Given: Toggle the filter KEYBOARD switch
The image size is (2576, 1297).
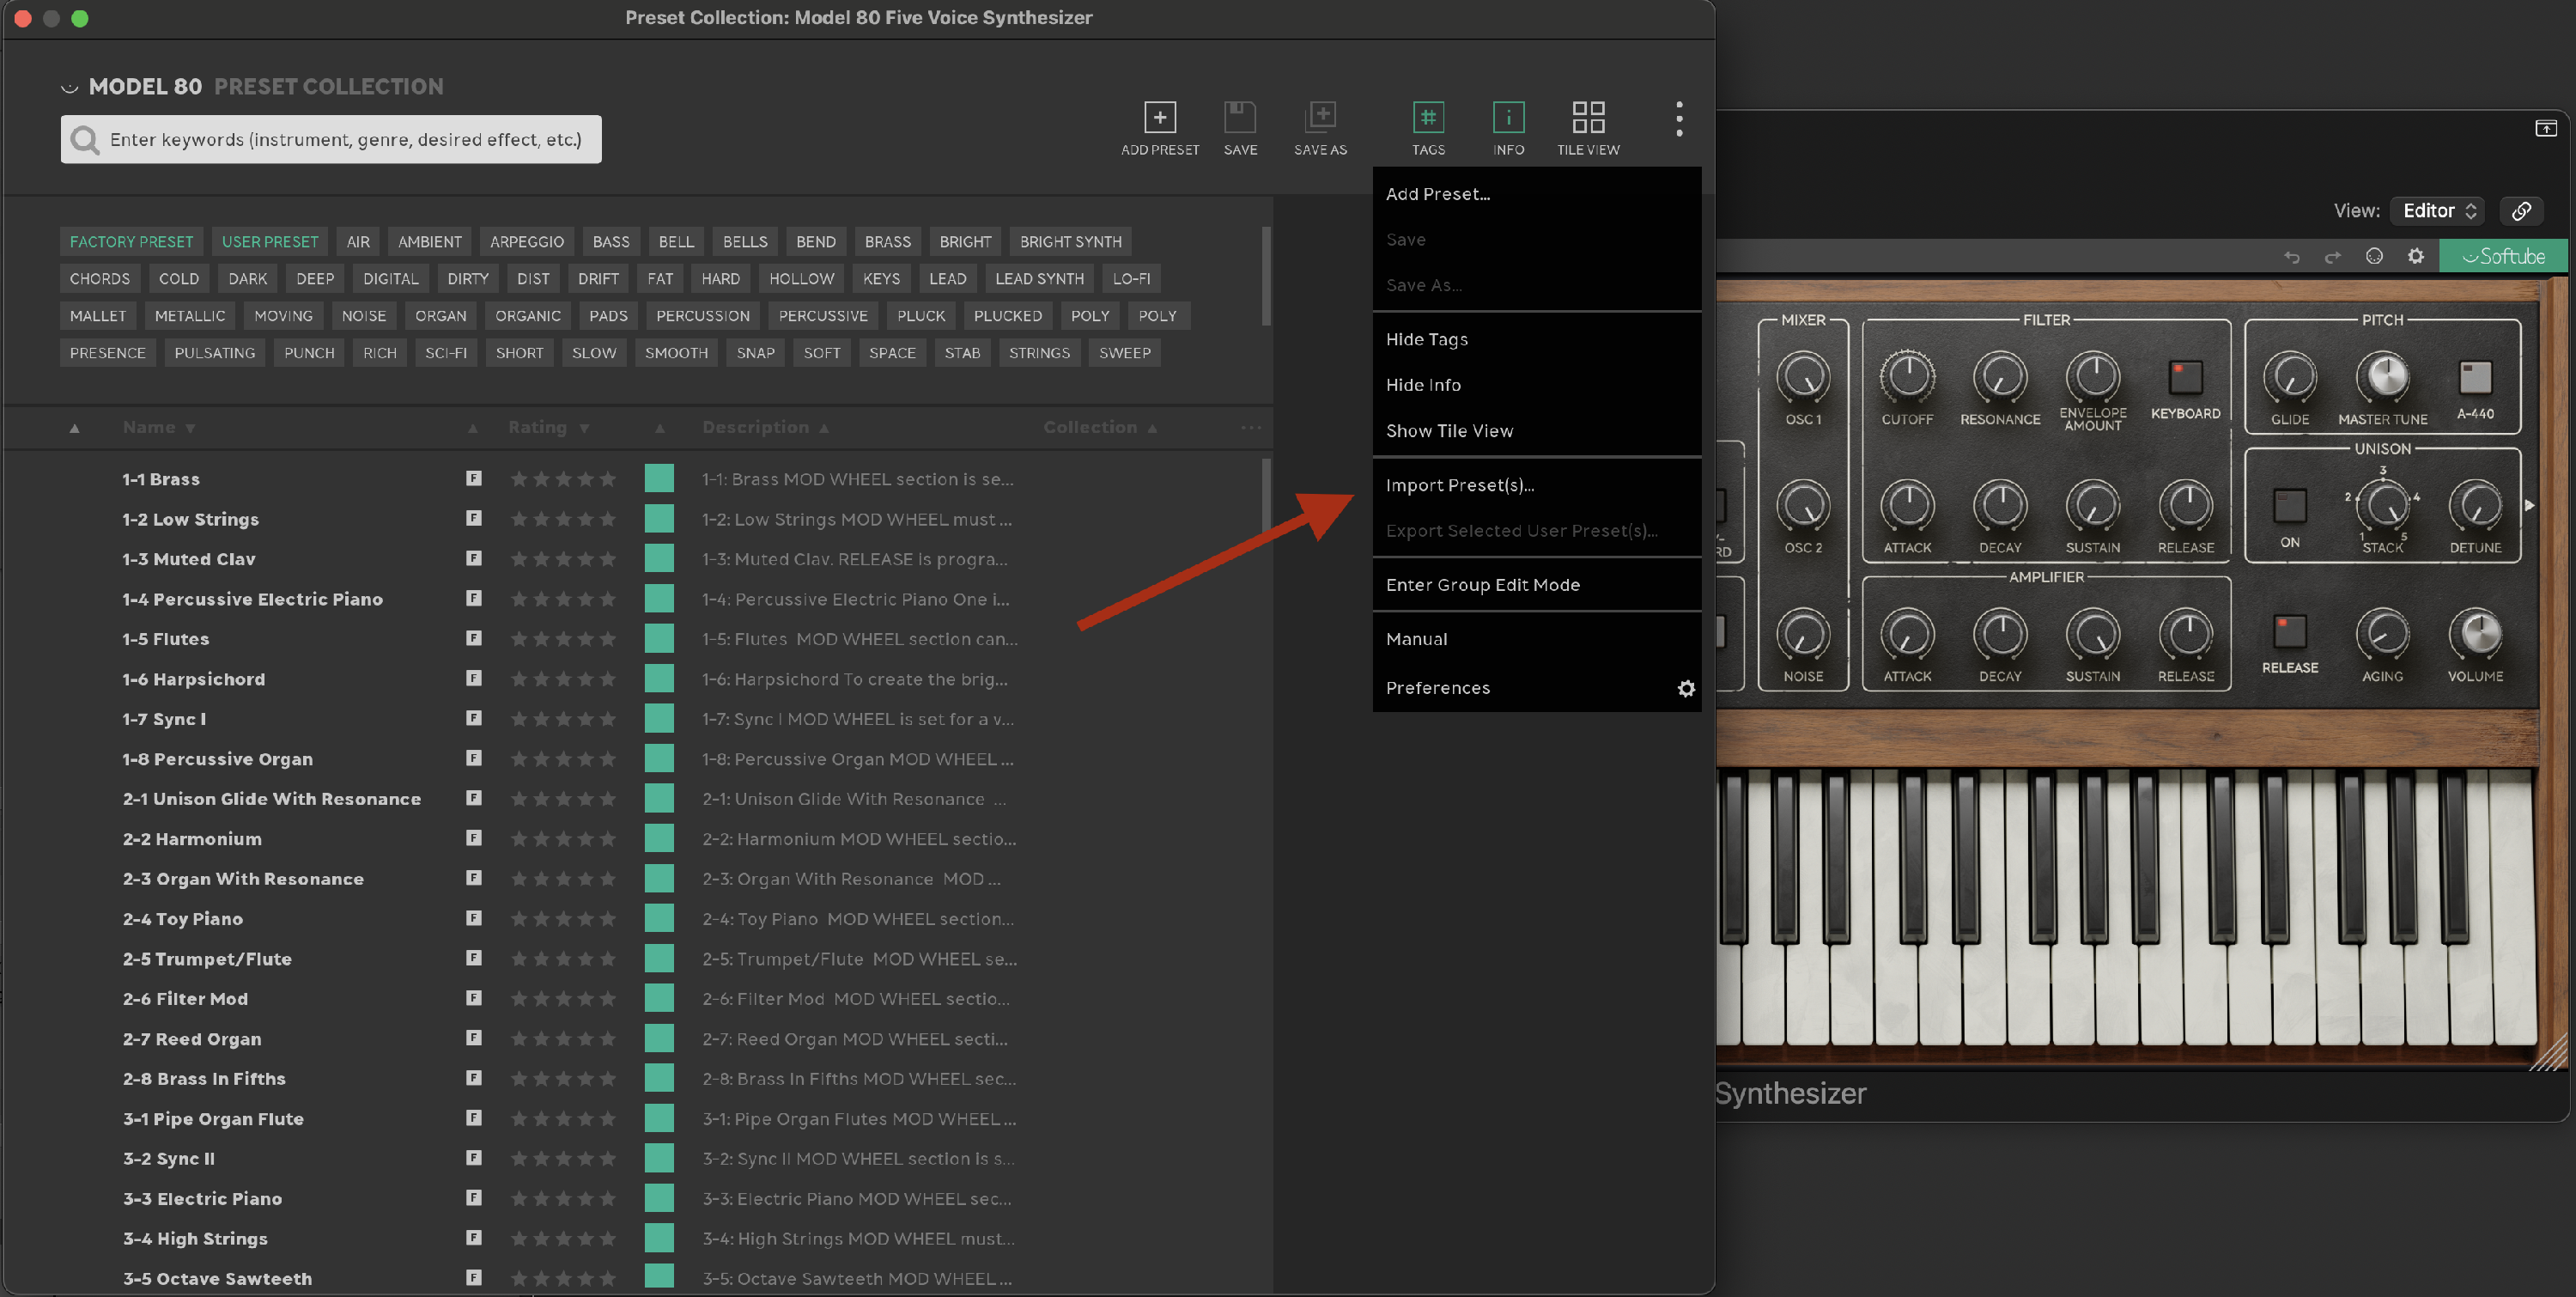Looking at the screenshot, I should (x=2185, y=377).
